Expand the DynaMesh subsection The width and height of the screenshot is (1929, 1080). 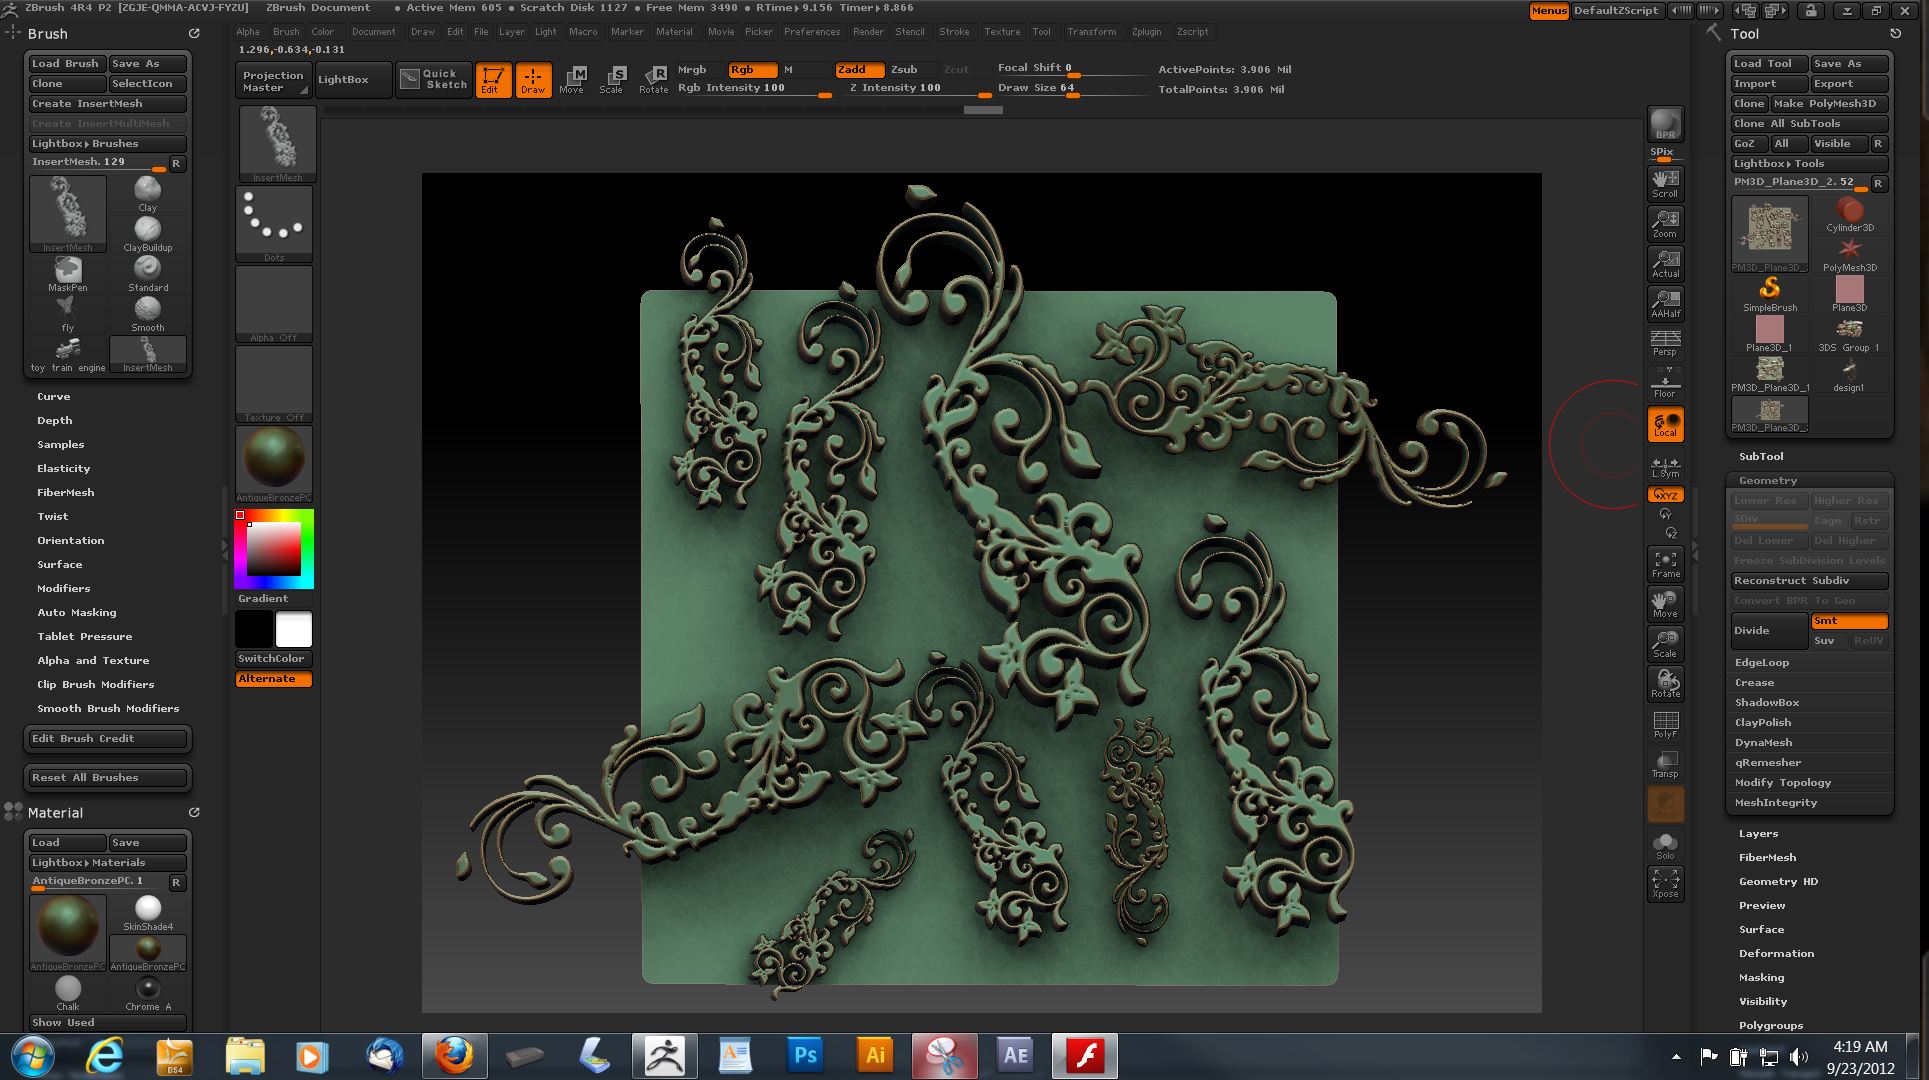1764,743
